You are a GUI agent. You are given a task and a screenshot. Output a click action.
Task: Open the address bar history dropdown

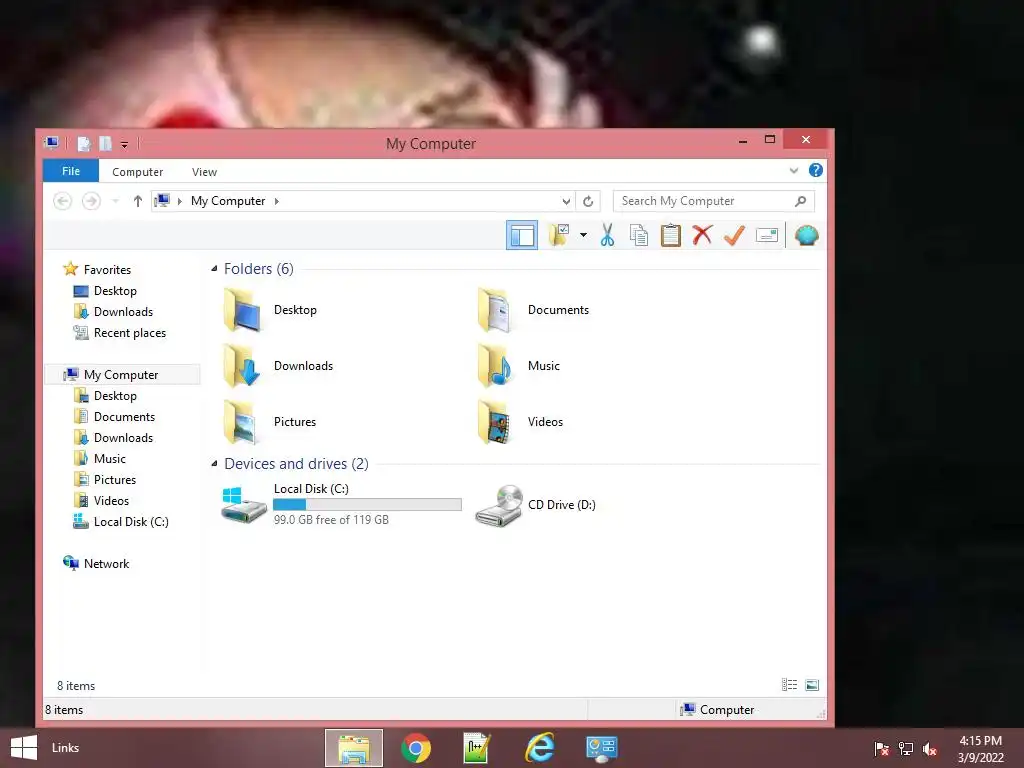[566, 201]
